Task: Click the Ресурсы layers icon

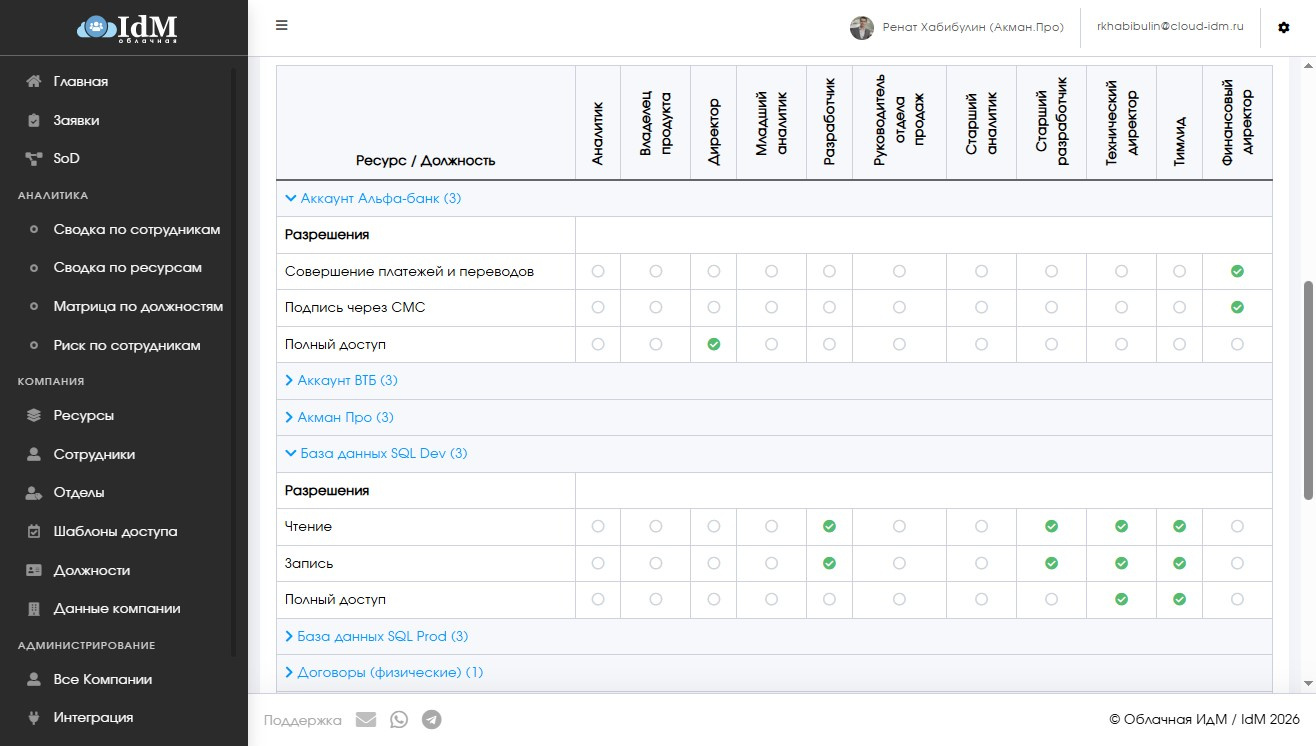Action: (34, 416)
